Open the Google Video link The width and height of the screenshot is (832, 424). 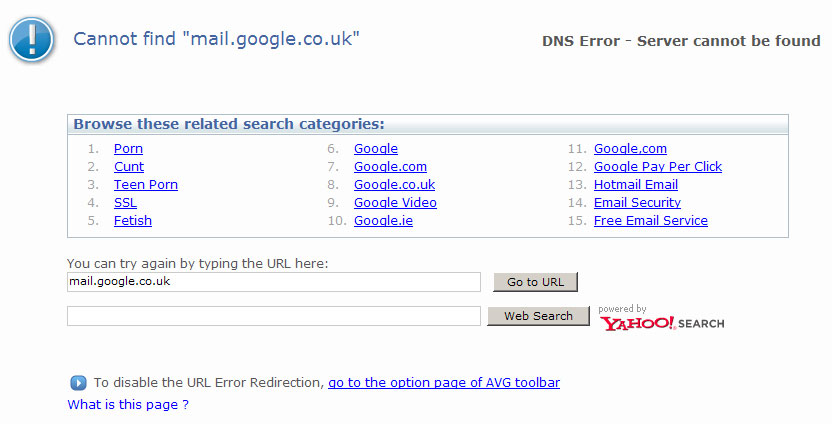pyautogui.click(x=395, y=203)
